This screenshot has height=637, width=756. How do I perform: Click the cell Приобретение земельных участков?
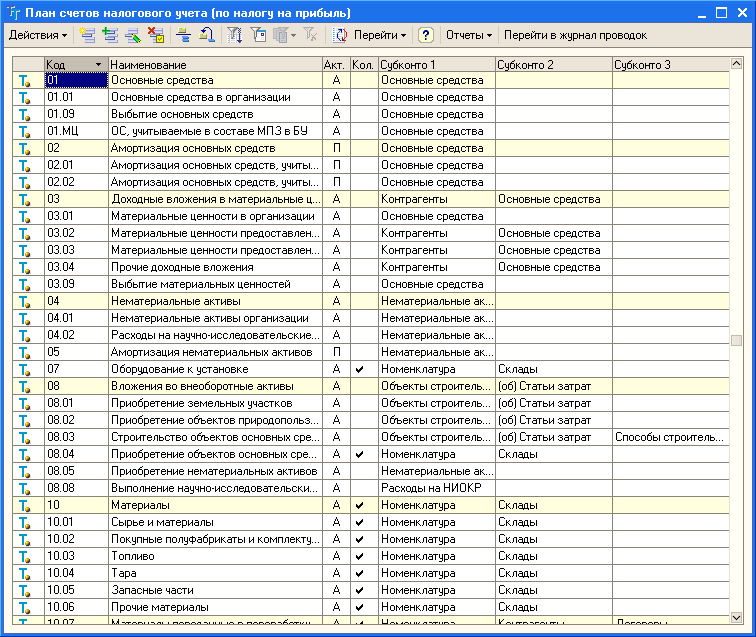pyautogui.click(x=216, y=403)
